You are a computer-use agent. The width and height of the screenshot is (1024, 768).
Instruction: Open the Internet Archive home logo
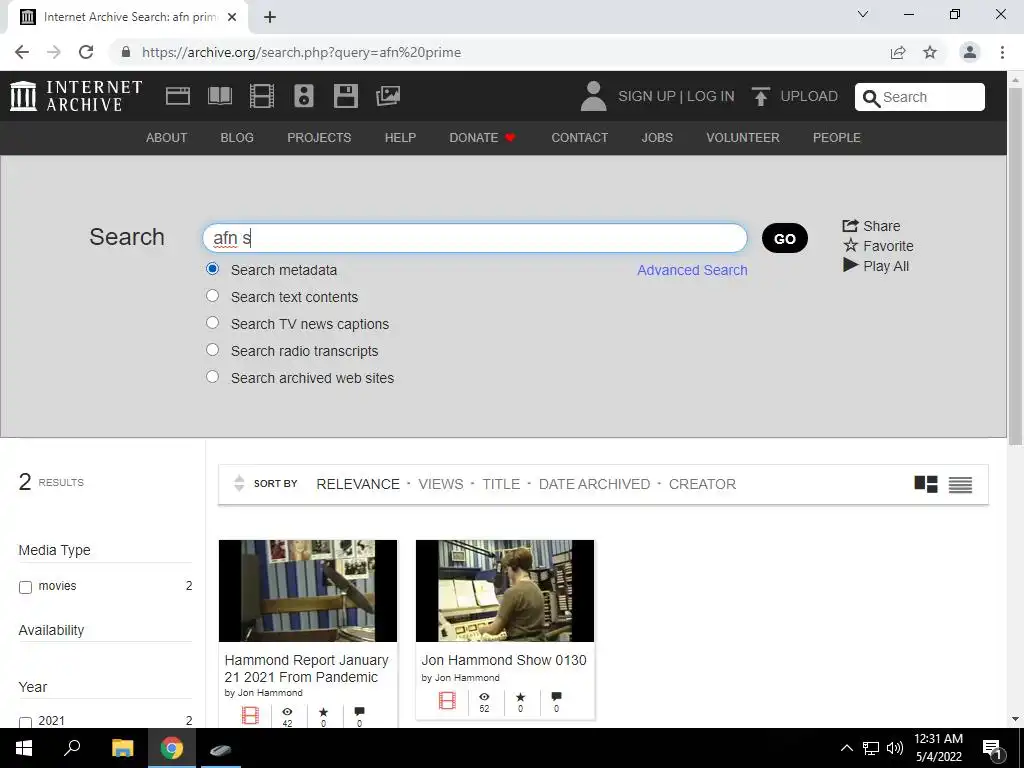[76, 96]
